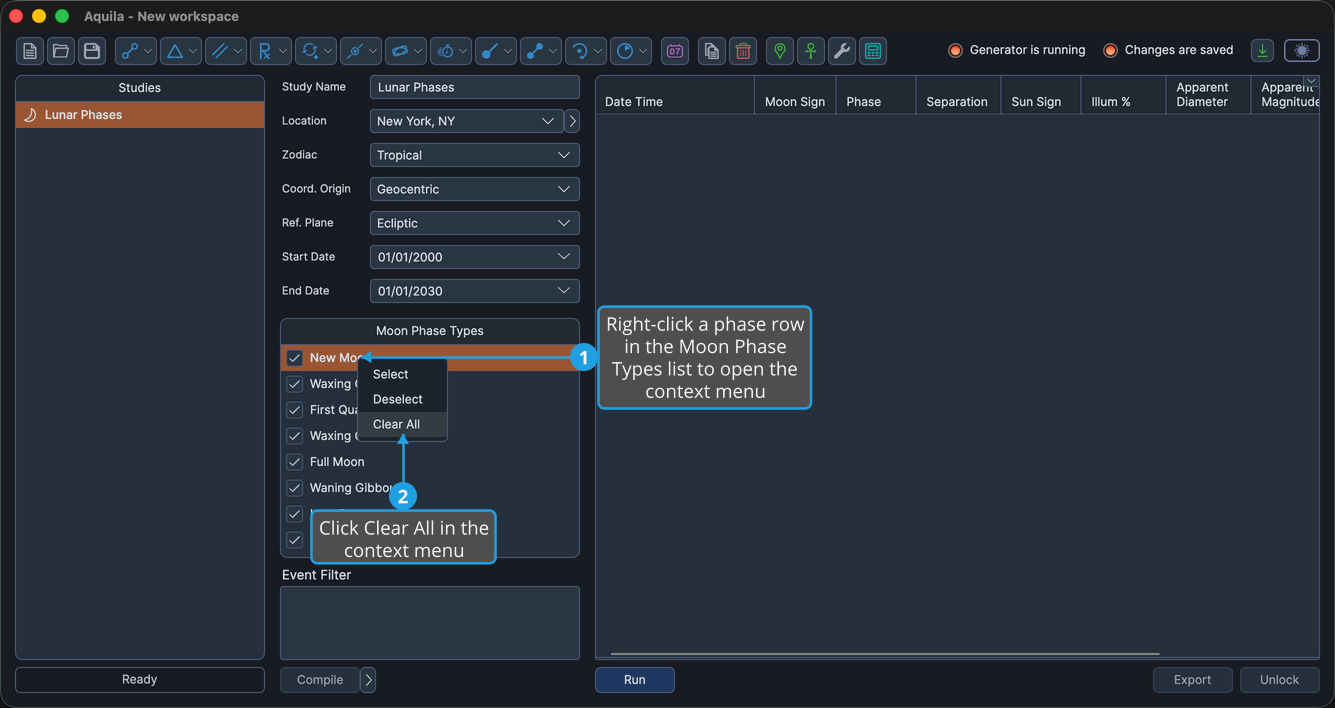Click the Illum % column header
1335x708 pixels.
[x=1123, y=96]
